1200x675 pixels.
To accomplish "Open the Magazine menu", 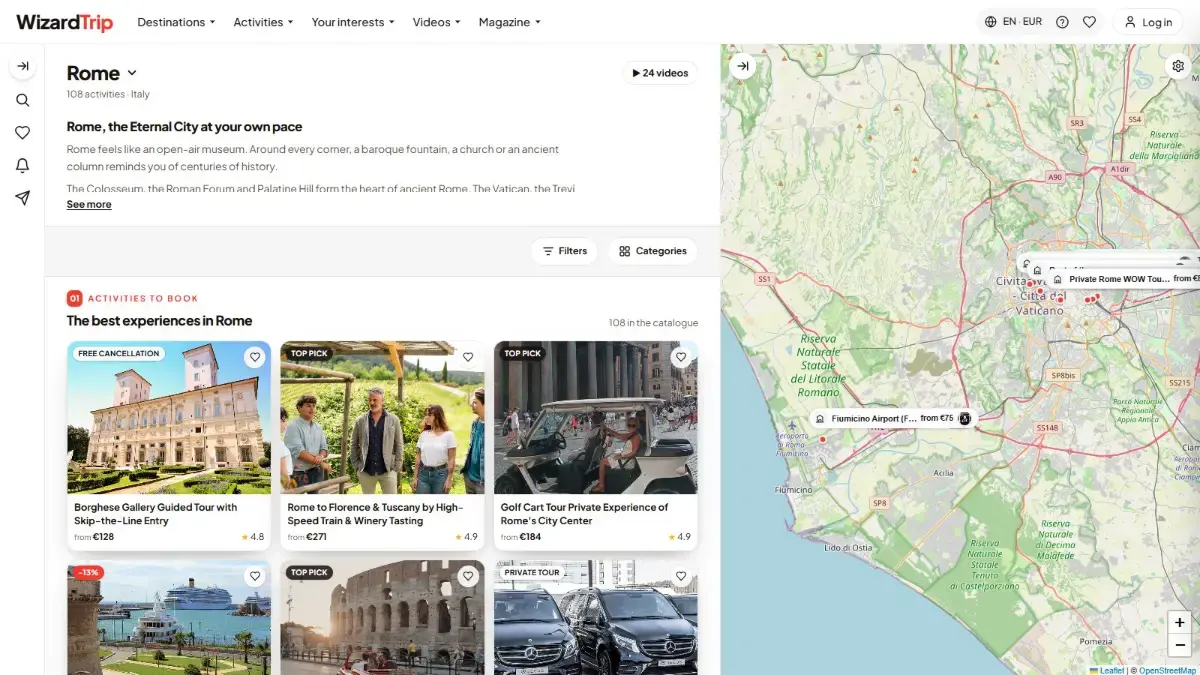I will pyautogui.click(x=510, y=22).
